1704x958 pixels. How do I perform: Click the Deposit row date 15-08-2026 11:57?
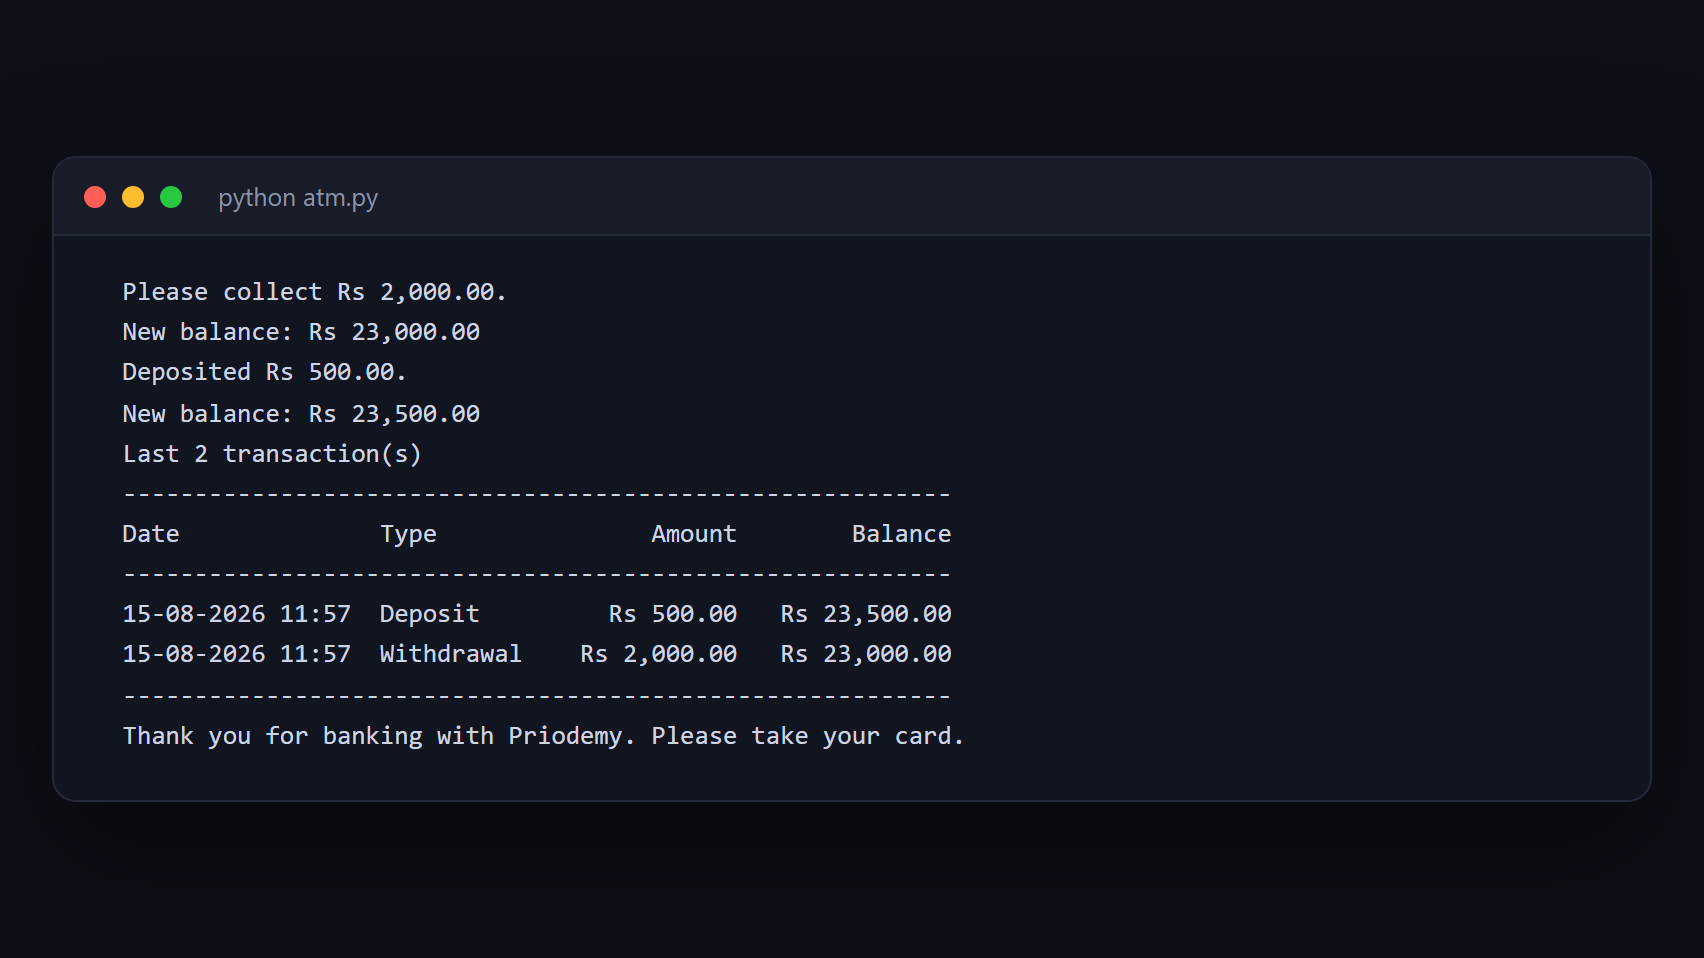237,614
